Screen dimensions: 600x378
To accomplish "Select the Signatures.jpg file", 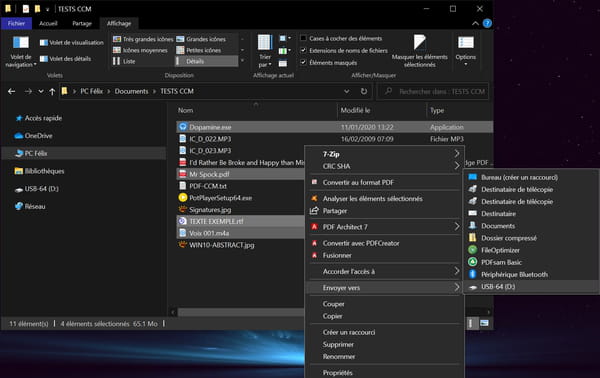I will point(210,210).
